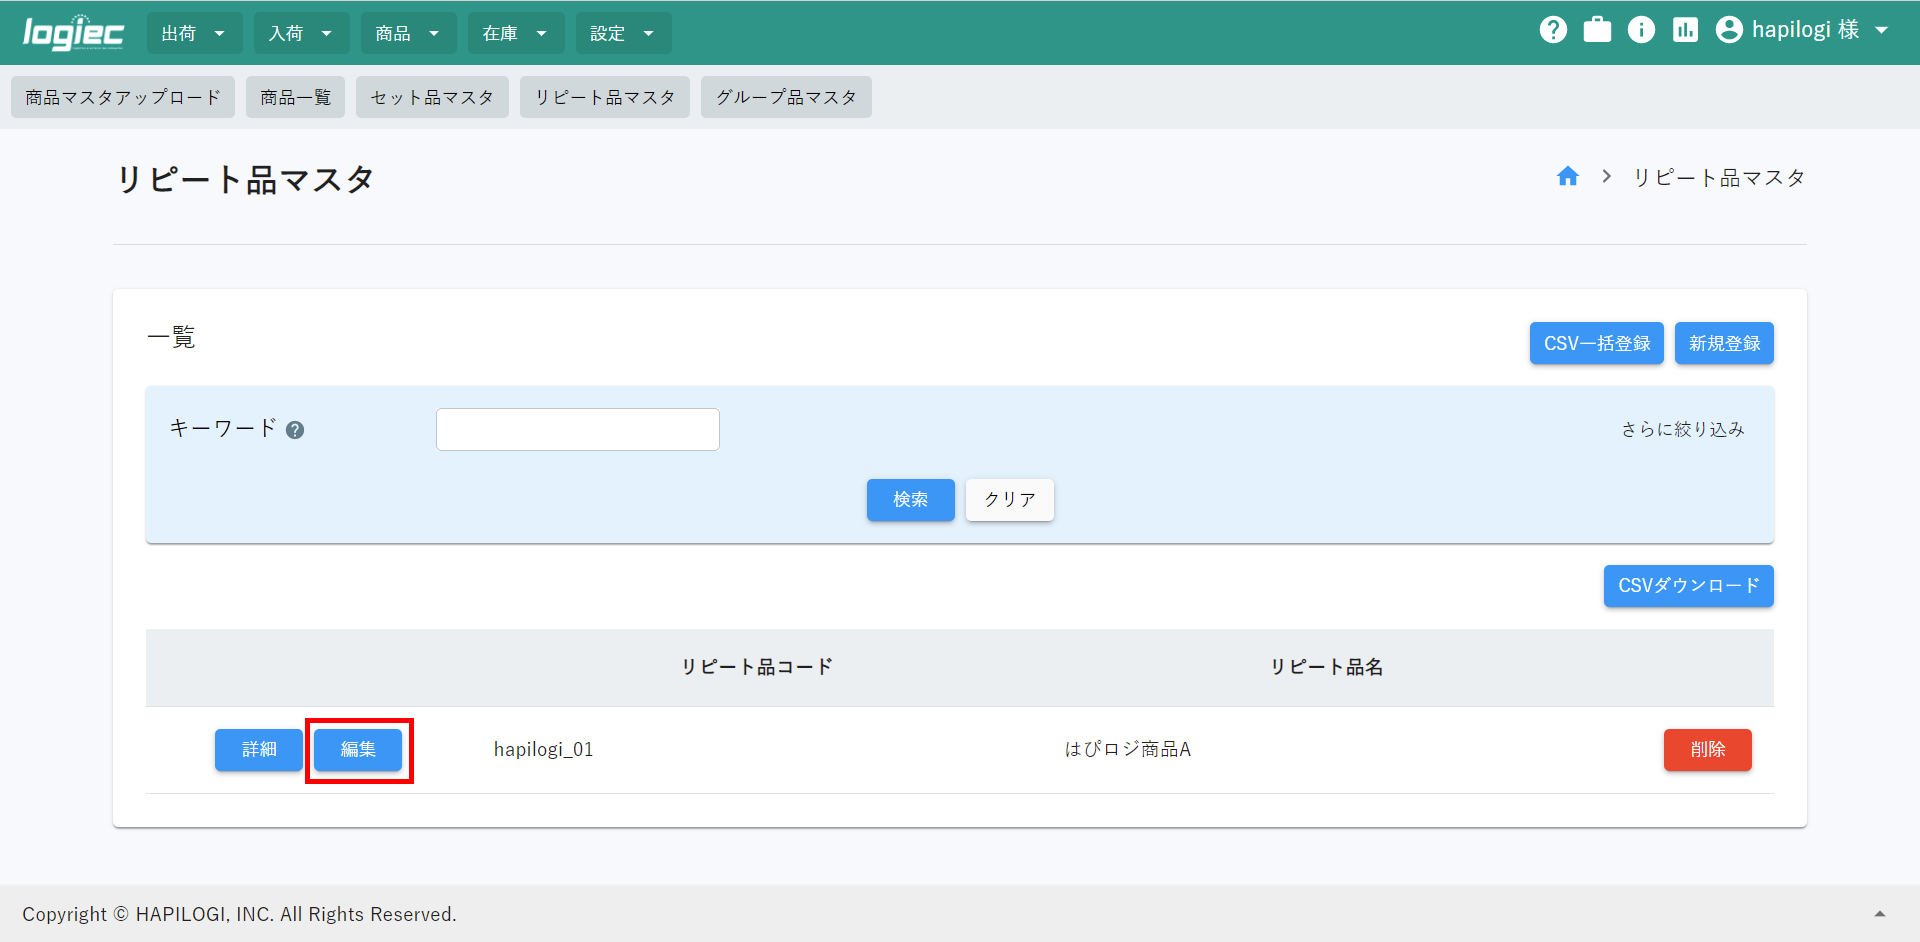
Task: Open 詳細 for hapilogi_01
Action: (258, 749)
